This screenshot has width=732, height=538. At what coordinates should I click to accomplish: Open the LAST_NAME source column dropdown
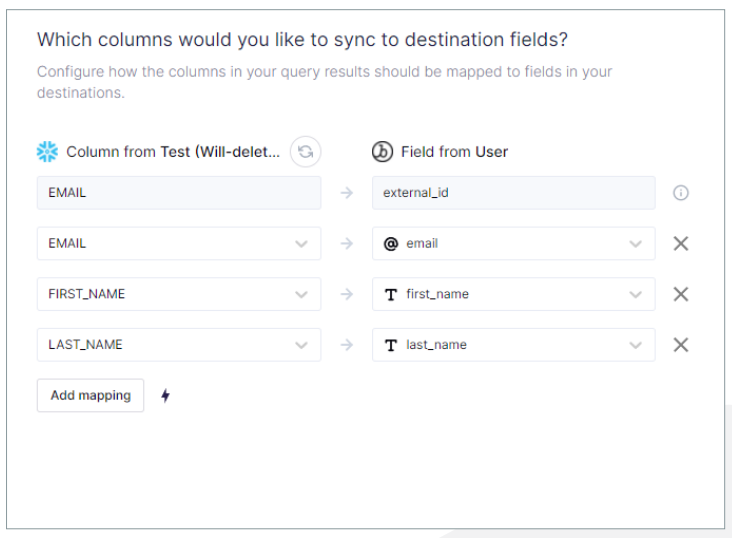click(179, 345)
